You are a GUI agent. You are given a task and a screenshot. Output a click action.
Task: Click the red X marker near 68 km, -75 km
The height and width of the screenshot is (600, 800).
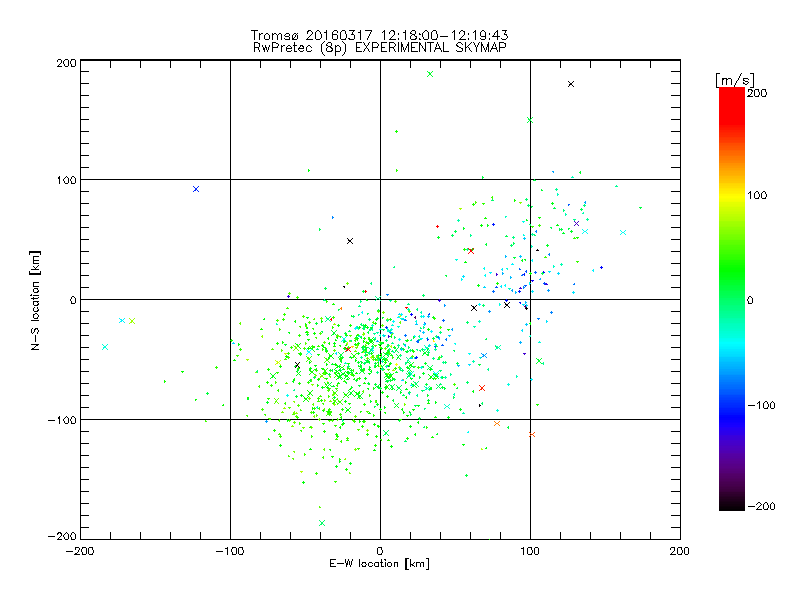pos(482,388)
